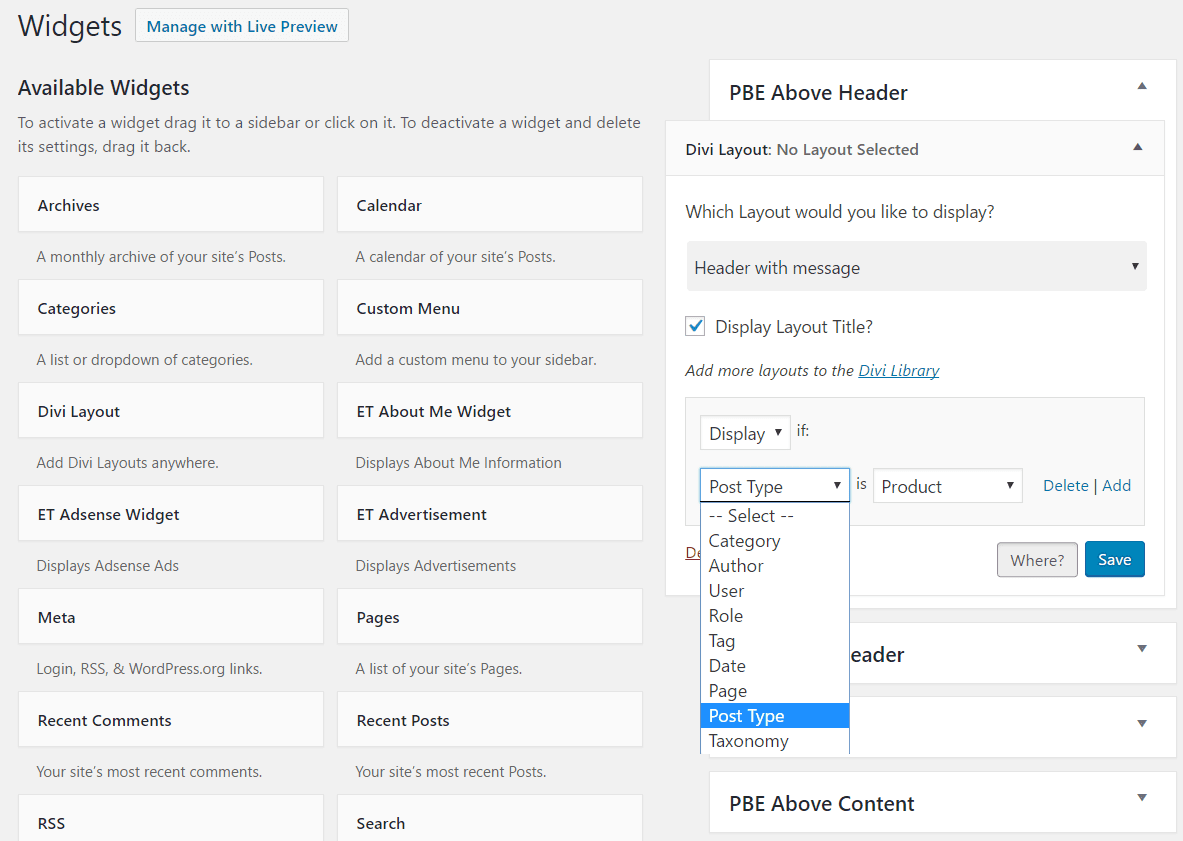This screenshot has height=841, width=1183.
Task: Collapse the Divi Layout widget arrow
Action: tap(1137, 147)
